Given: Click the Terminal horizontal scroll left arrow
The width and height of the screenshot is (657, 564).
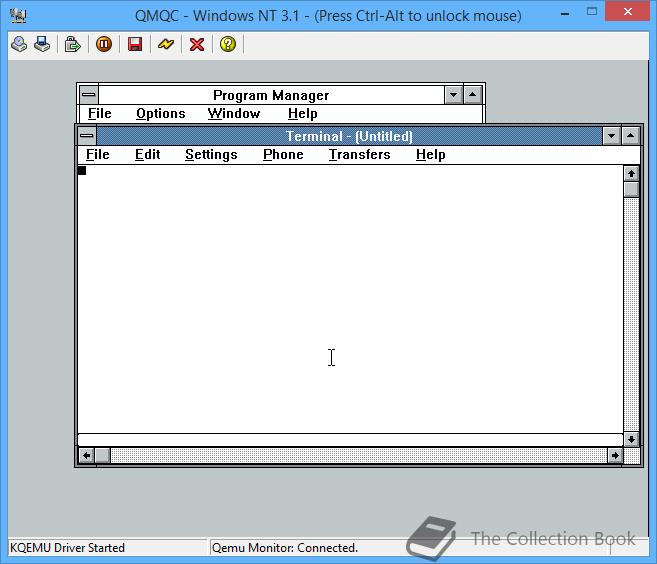Looking at the screenshot, I should (x=87, y=455).
